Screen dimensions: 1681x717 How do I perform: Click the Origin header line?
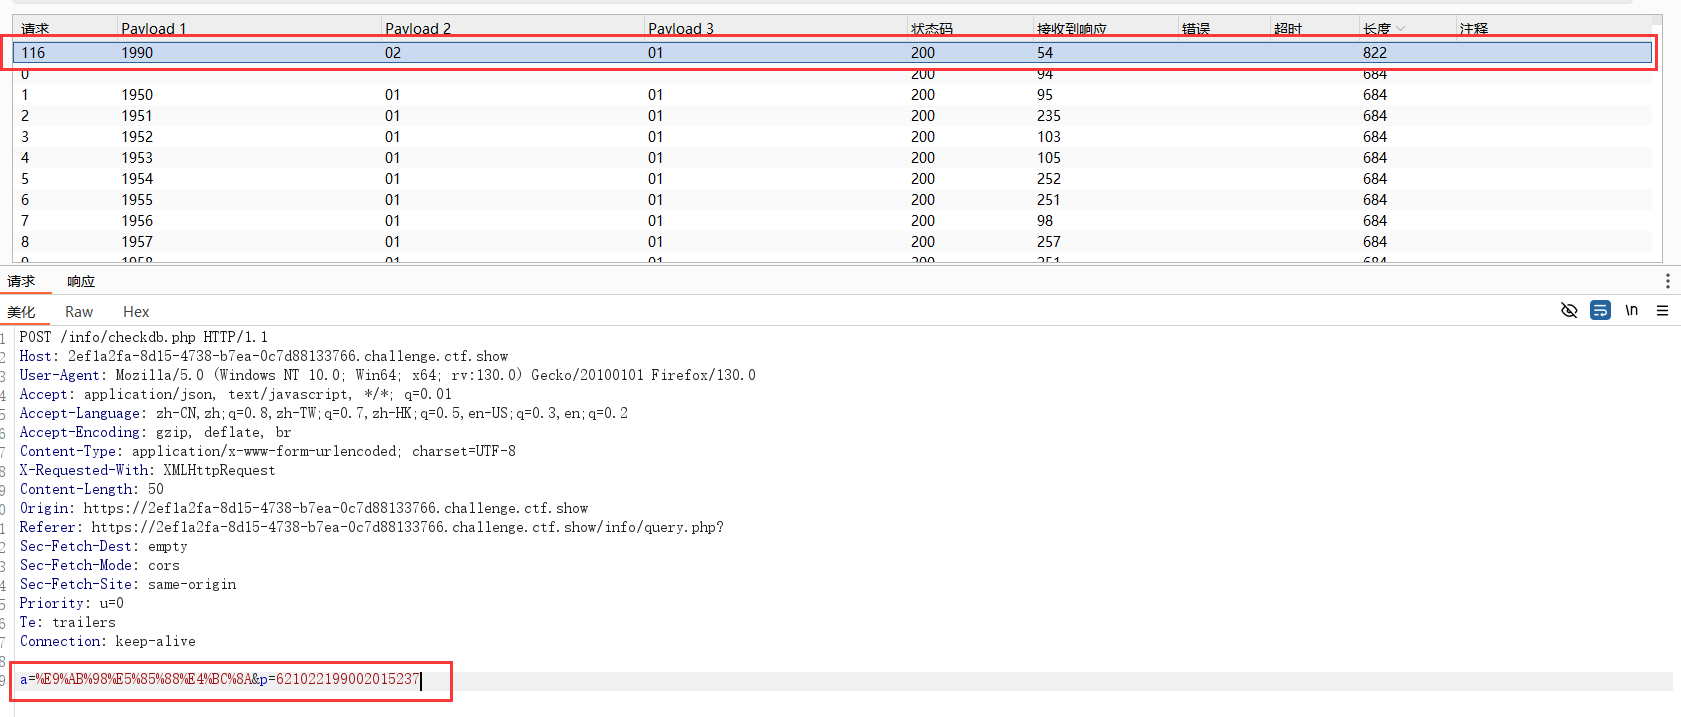(x=304, y=508)
